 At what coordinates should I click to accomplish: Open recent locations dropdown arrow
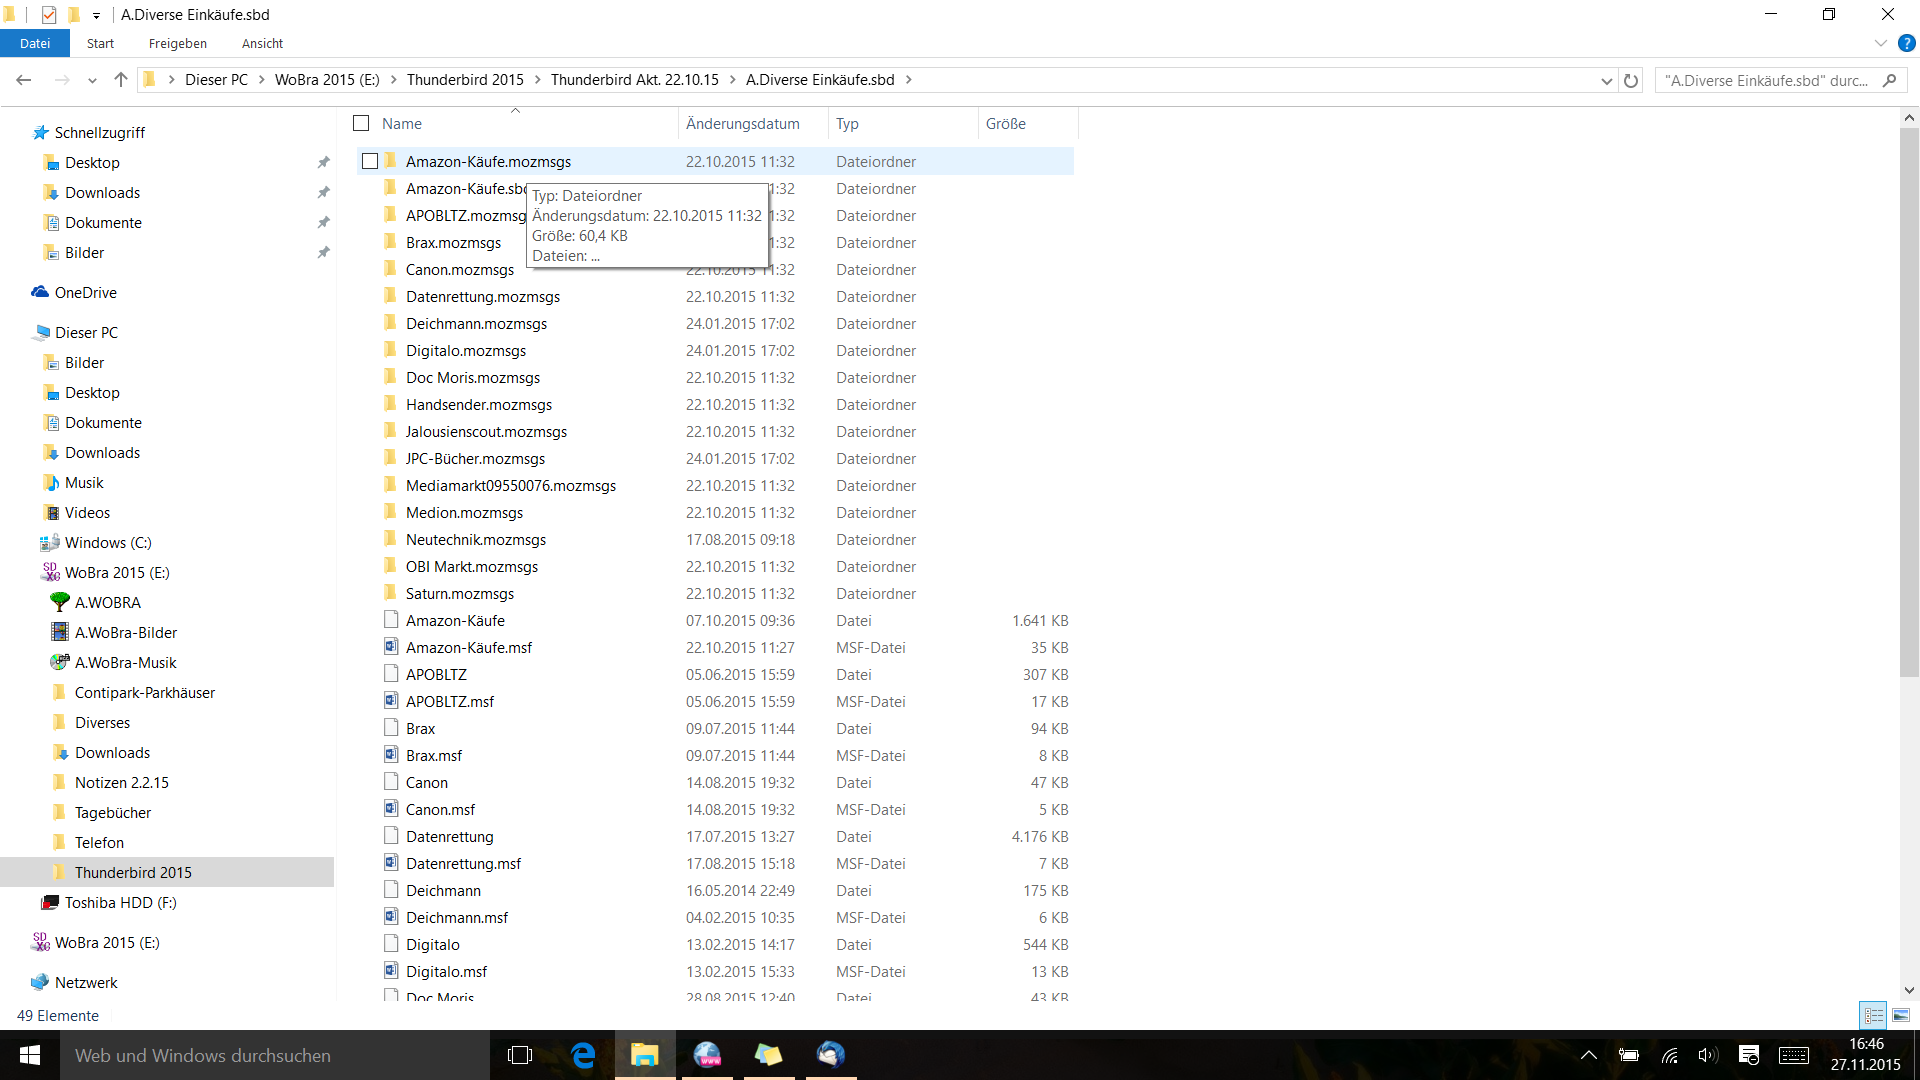coord(92,80)
